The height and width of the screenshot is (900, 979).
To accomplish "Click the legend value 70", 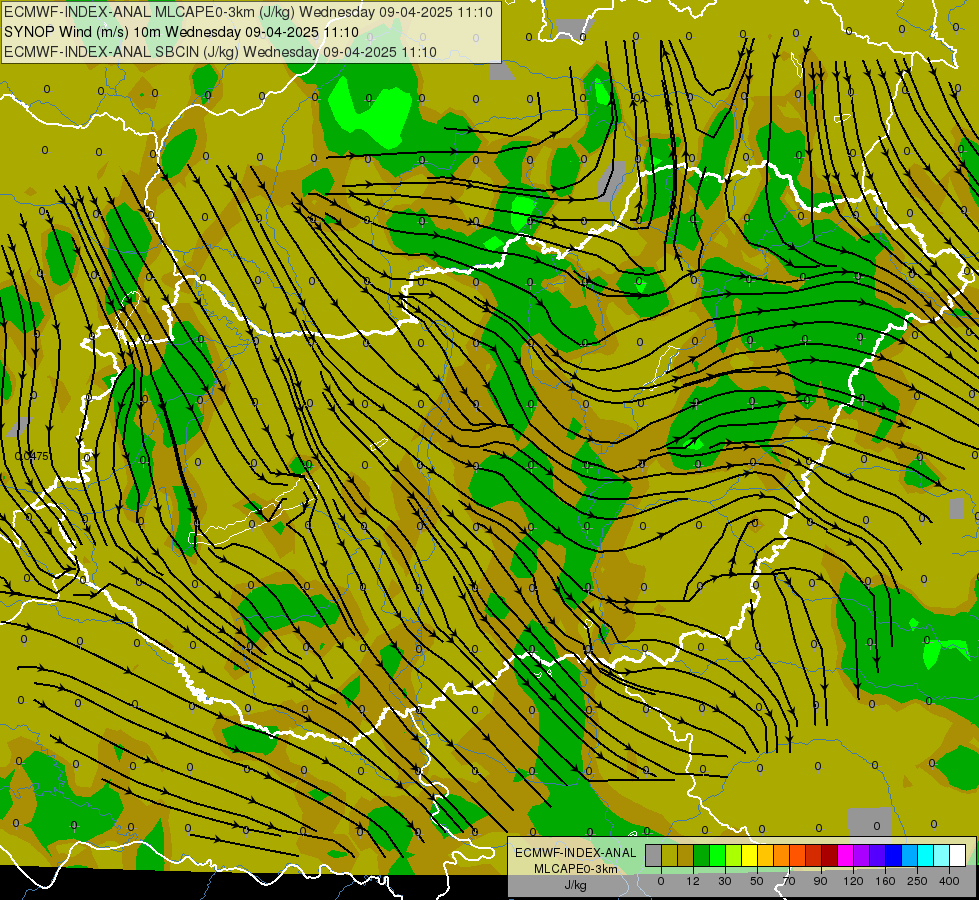I will tap(789, 881).
